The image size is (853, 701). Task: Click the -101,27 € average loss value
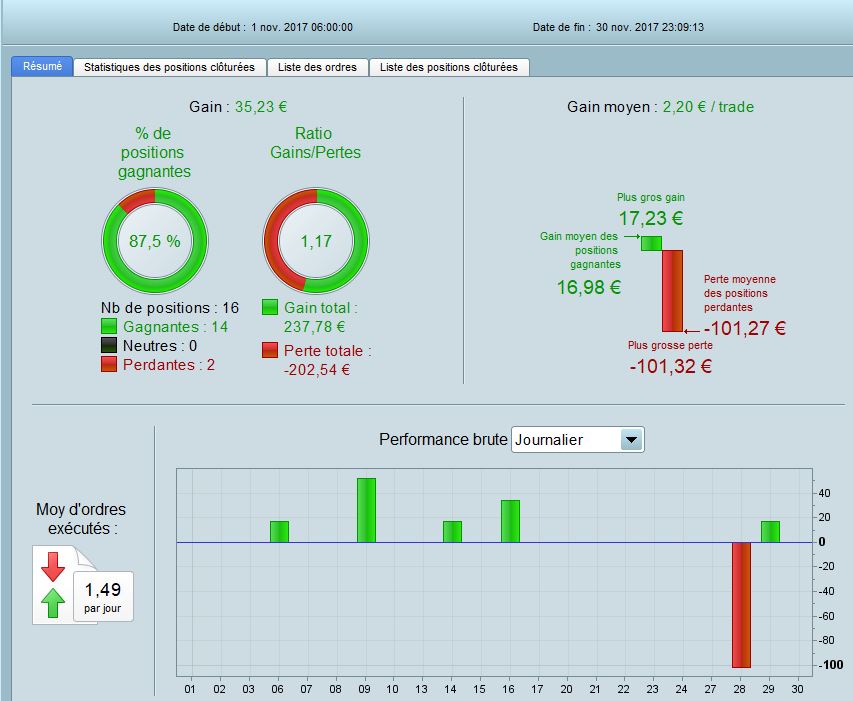[x=745, y=328]
